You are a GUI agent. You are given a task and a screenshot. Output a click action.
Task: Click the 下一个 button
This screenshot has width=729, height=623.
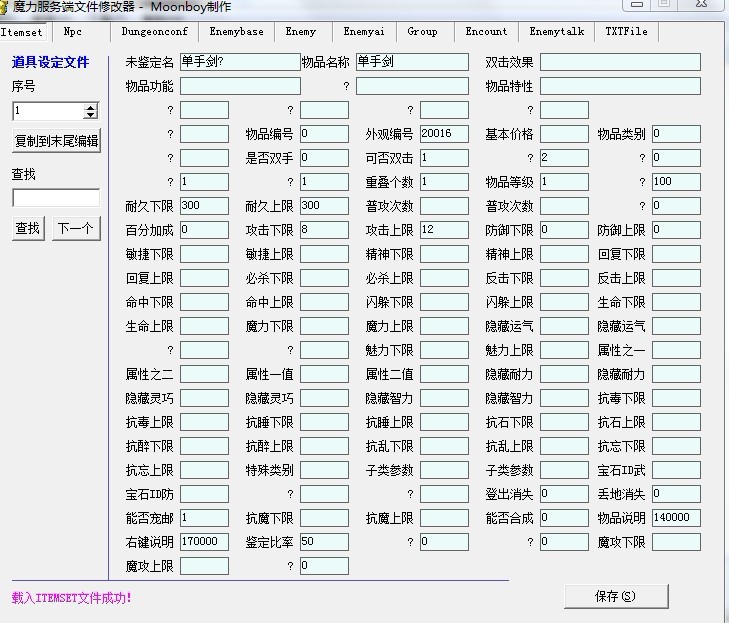75,228
